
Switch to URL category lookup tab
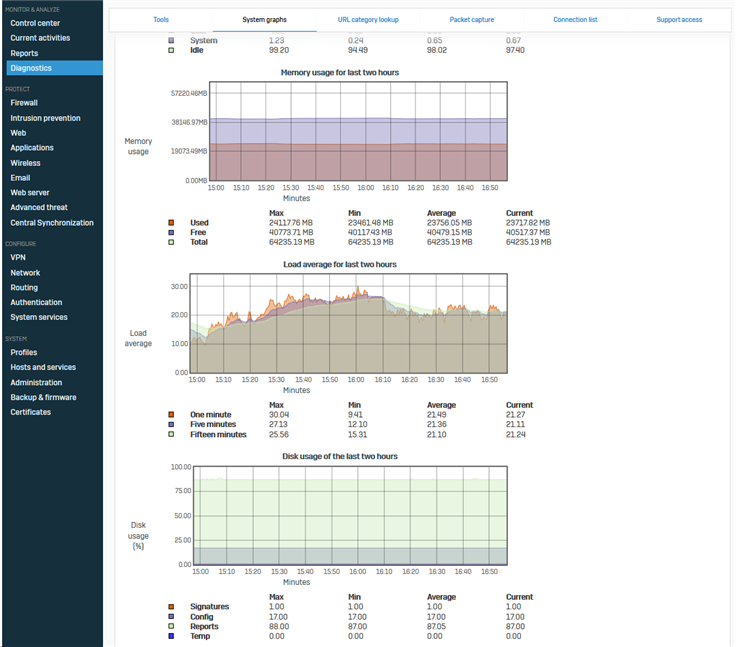[x=369, y=20]
